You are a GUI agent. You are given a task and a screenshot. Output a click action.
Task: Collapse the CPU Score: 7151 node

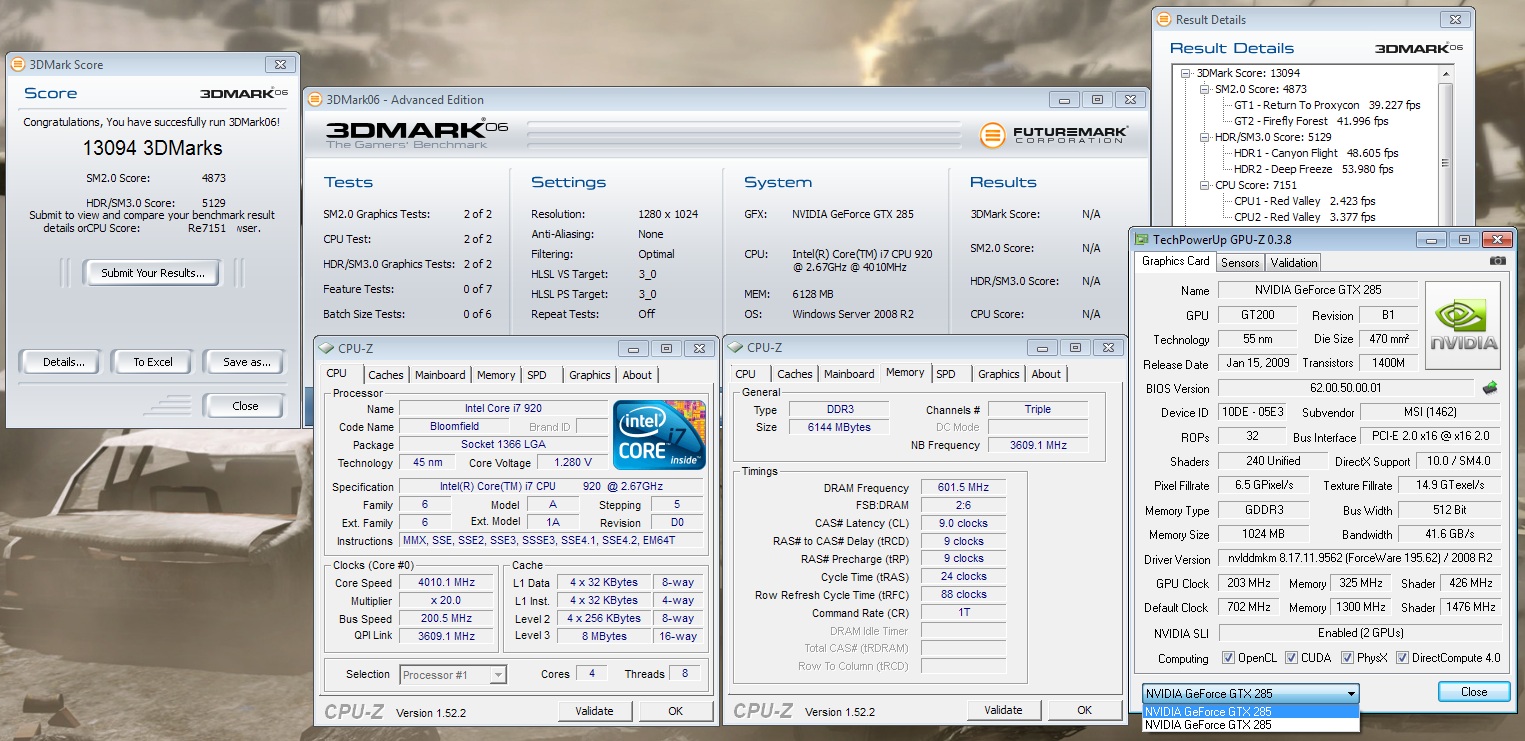pyautogui.click(x=1204, y=185)
